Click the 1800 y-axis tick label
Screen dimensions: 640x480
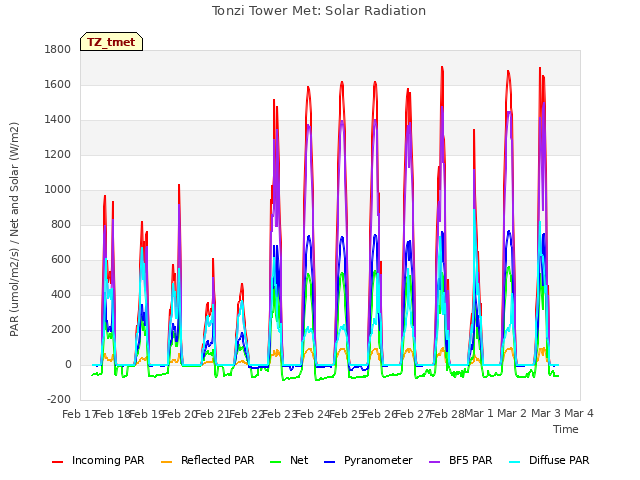pos(58,49)
